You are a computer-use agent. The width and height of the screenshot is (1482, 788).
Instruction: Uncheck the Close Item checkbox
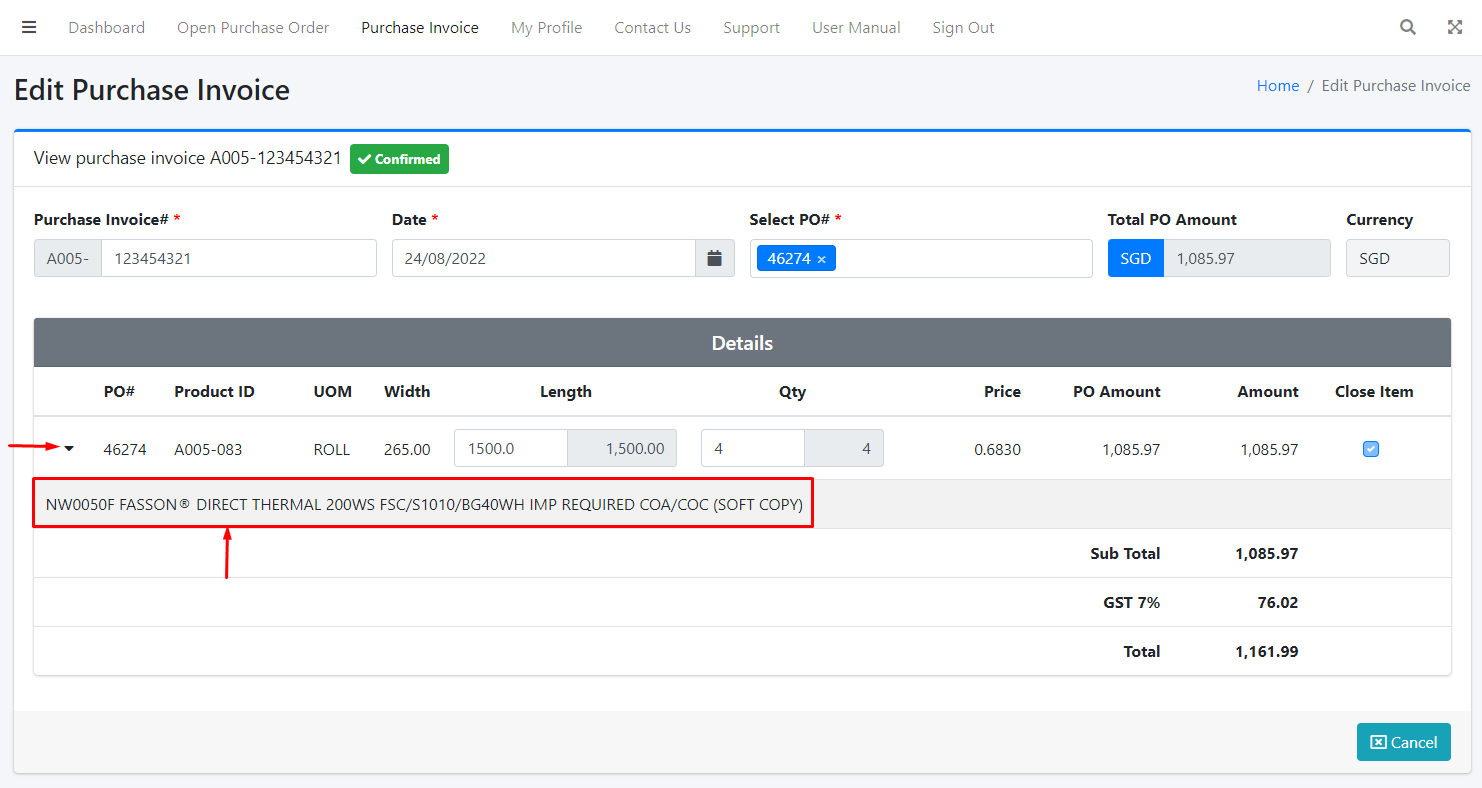[x=1371, y=449]
